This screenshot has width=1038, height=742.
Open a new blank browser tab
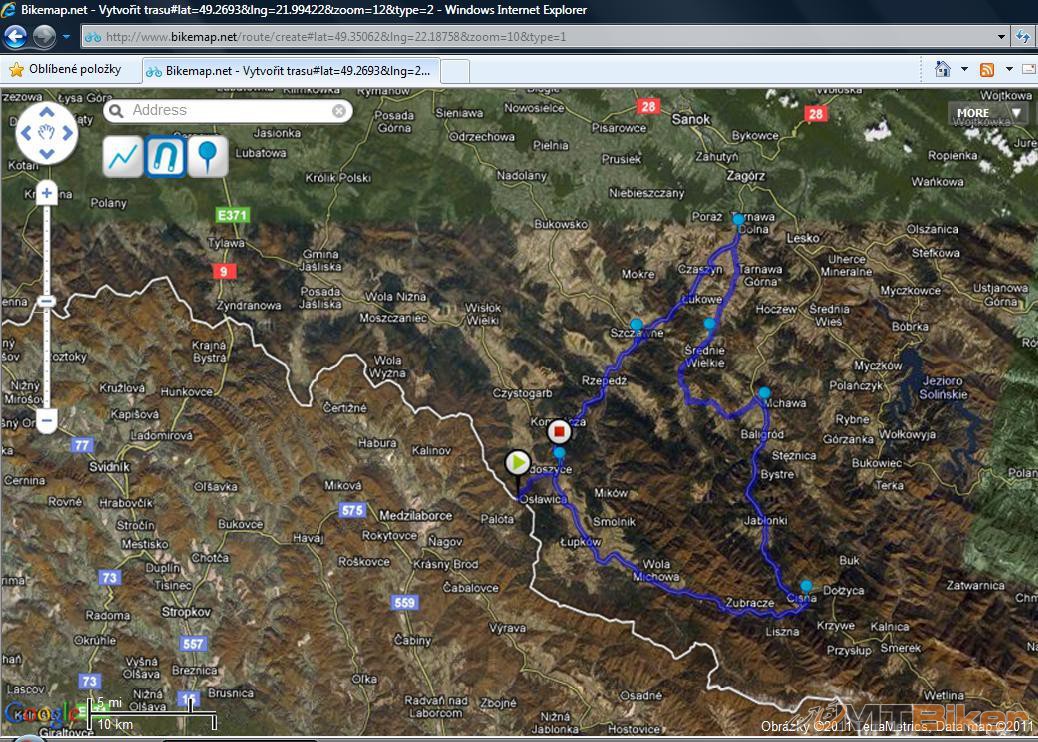(x=455, y=70)
